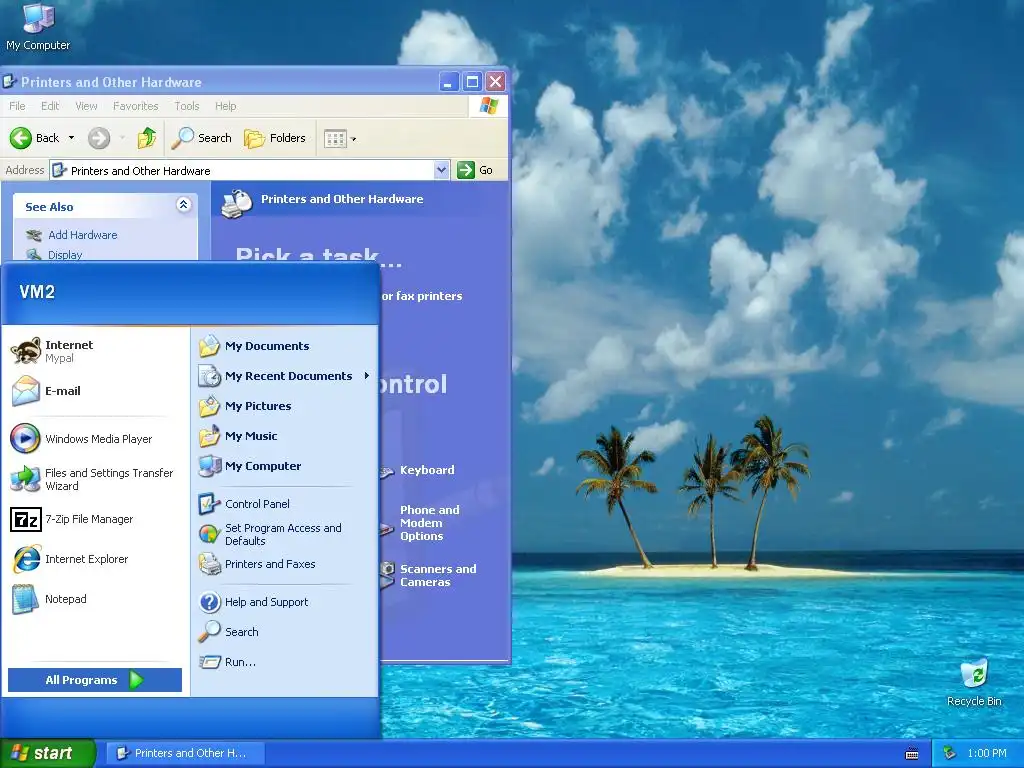
Task: Start Files and Settings Transfer Wizard
Action: click(95, 479)
